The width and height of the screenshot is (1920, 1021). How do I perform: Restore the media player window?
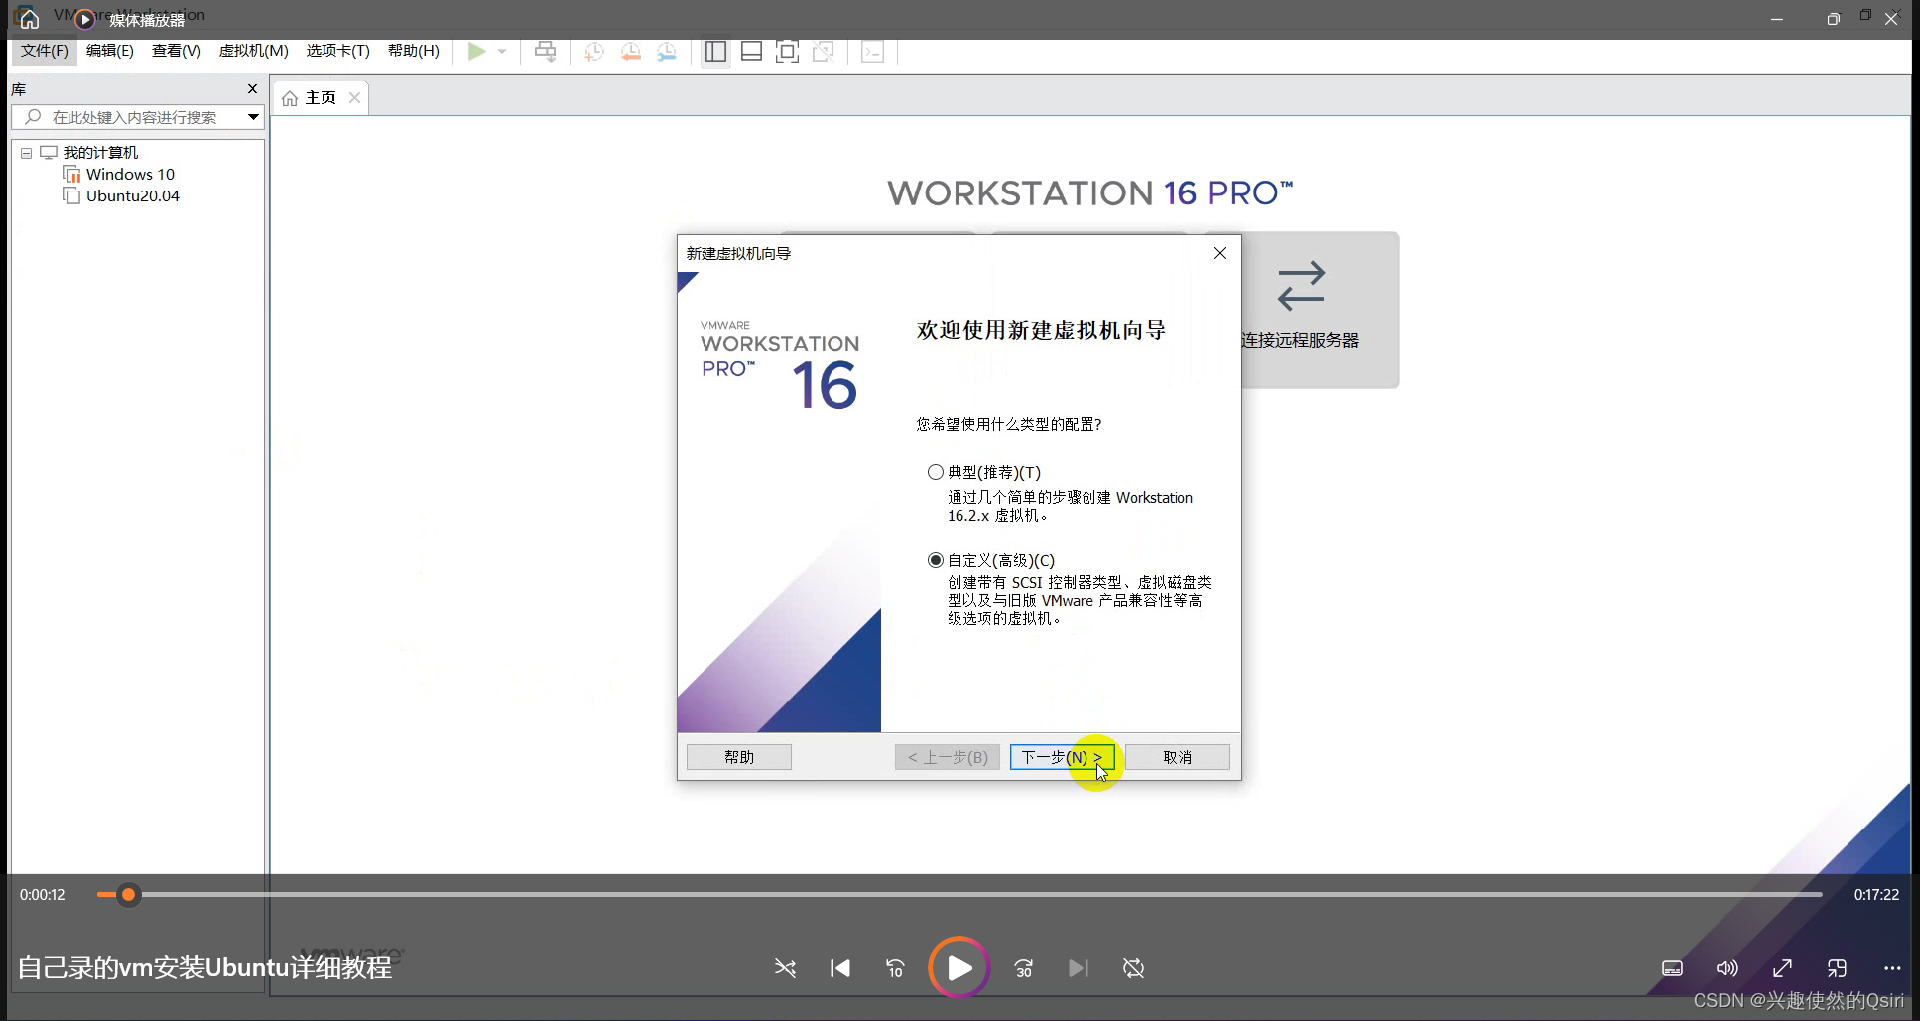tap(1833, 19)
